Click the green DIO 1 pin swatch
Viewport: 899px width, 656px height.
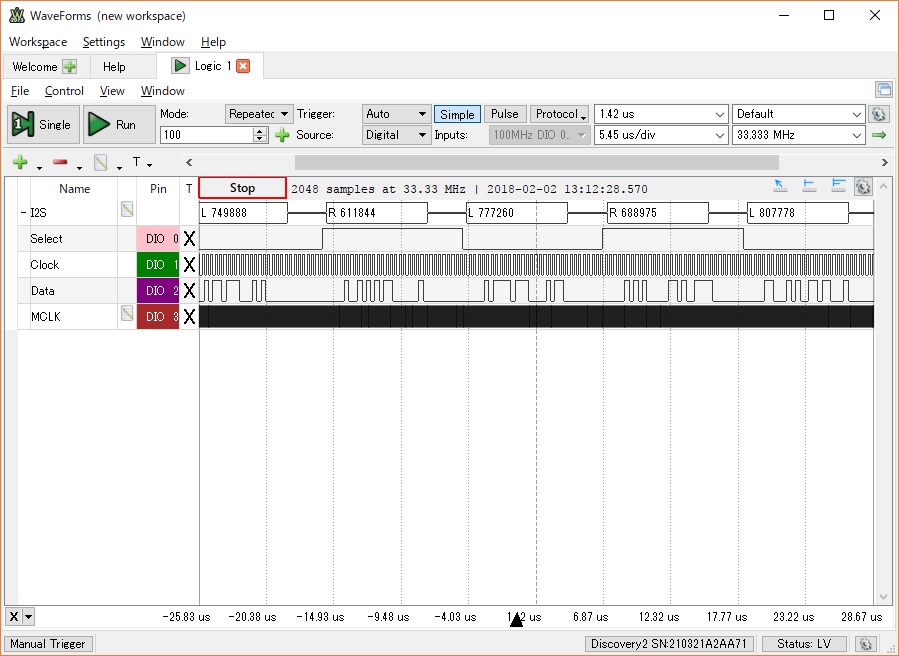point(158,264)
